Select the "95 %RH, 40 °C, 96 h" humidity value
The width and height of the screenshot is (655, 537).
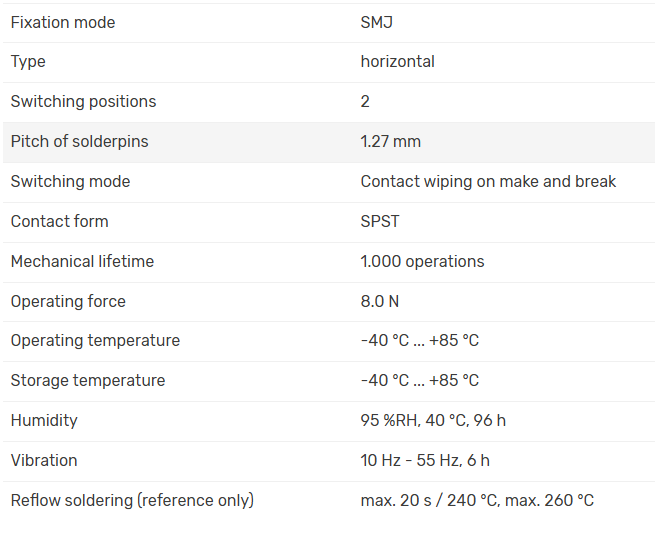coord(433,420)
